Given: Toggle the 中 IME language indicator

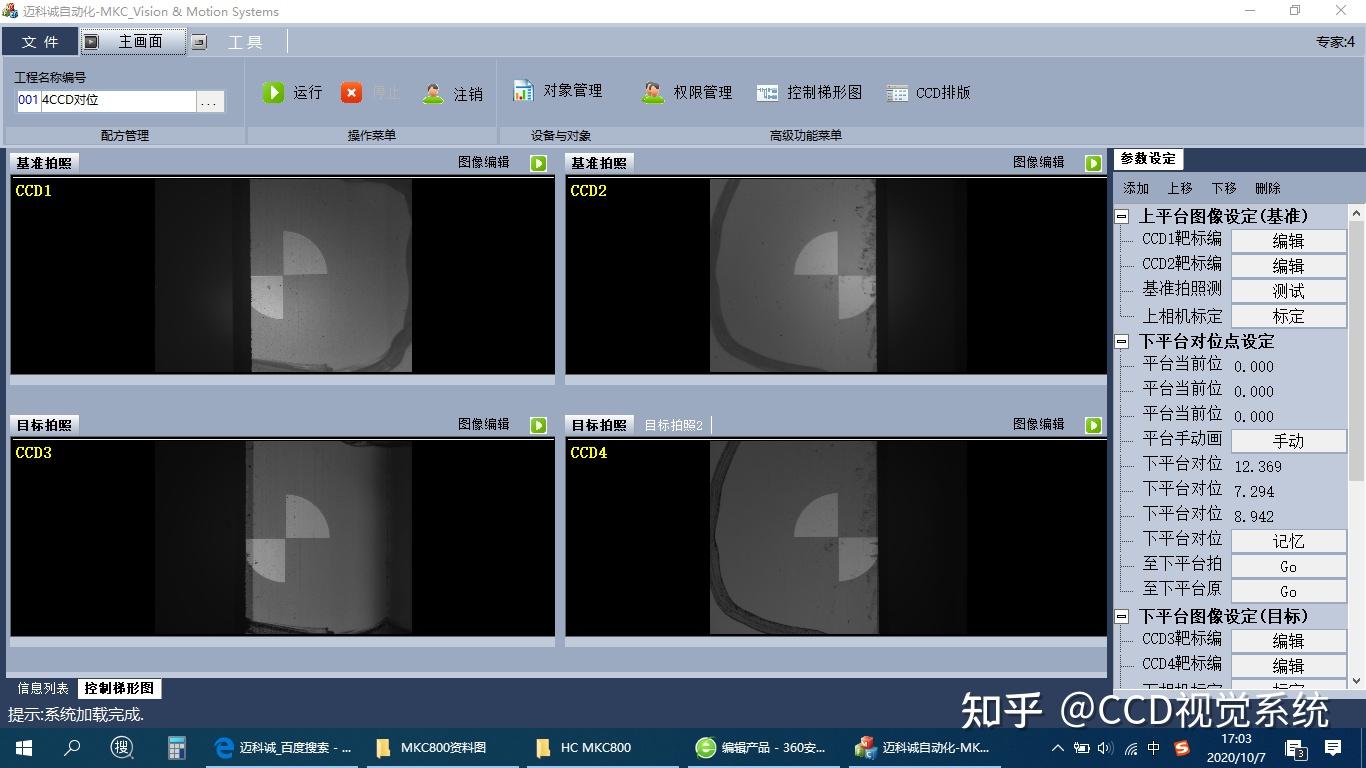Looking at the screenshot, I should (x=1154, y=748).
